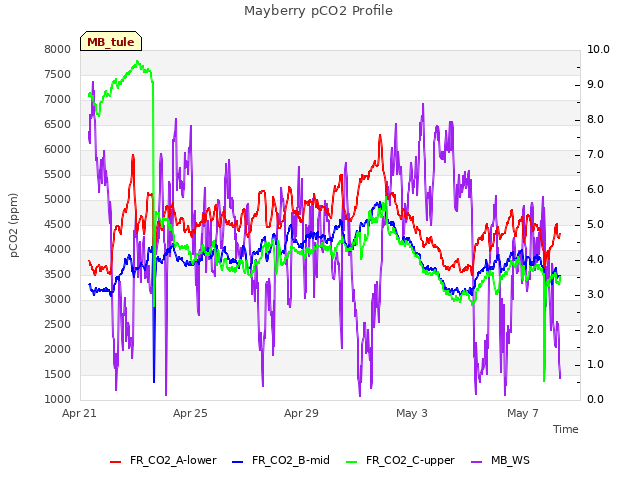Click the 10.0 right axis value
Screen dimensions: 640x480
point(598,49)
